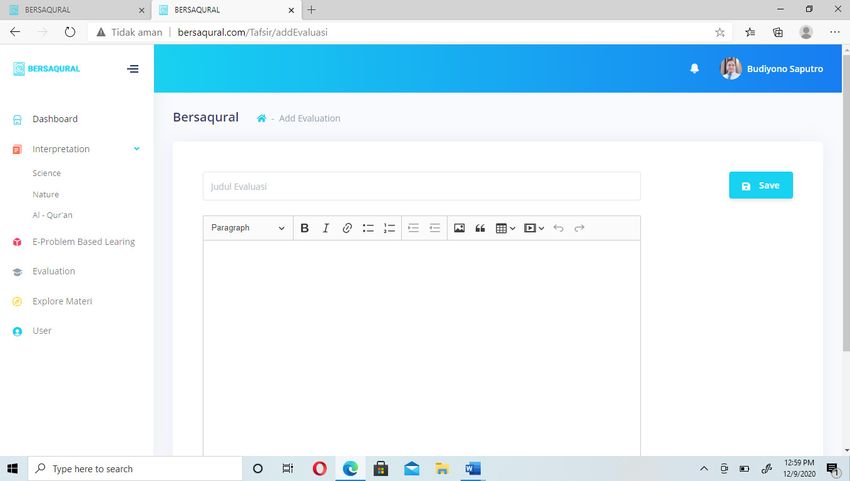
Task: Open Evaluation in the sidebar
Action: coord(54,272)
